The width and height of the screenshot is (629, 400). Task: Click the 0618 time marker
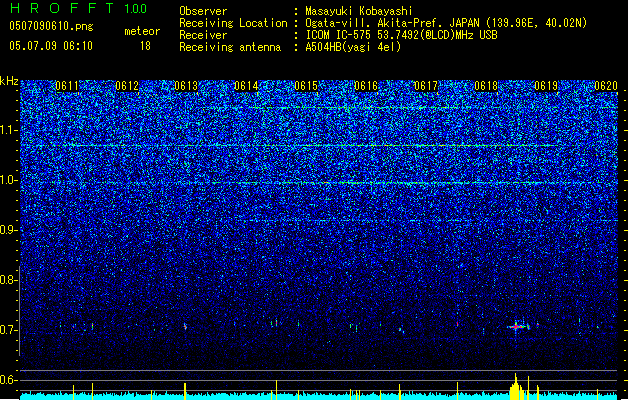click(486, 86)
